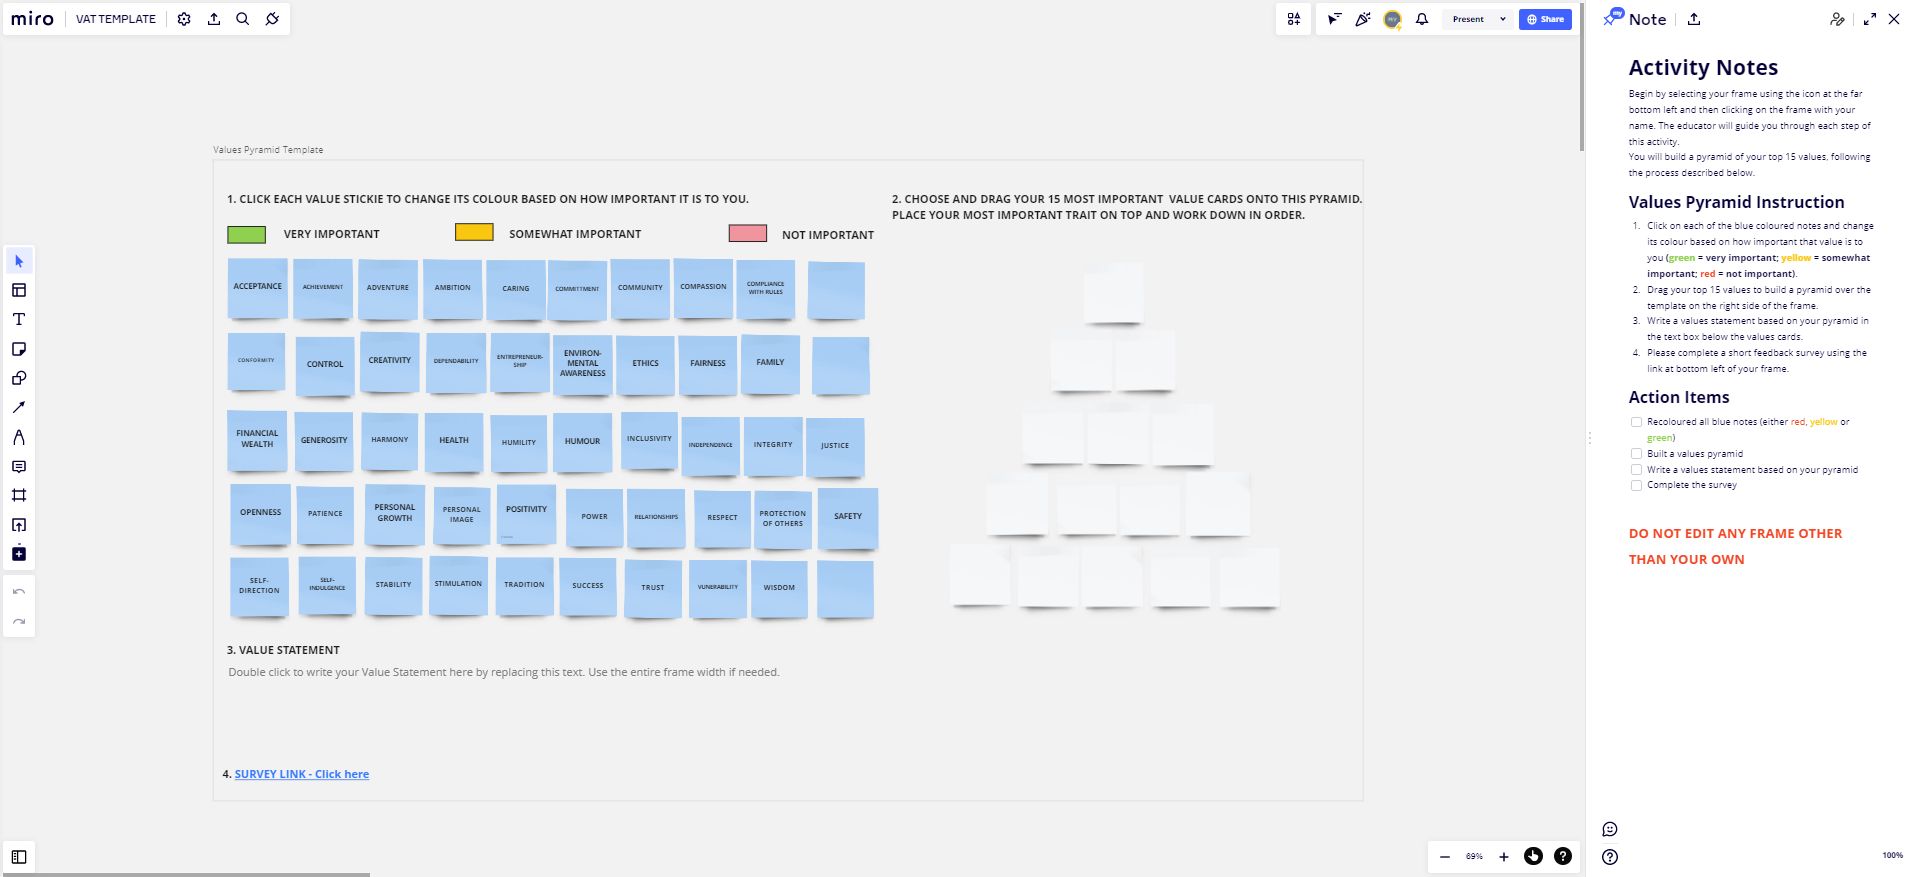Open notifications bell
The image size is (1912, 877).
(1422, 19)
